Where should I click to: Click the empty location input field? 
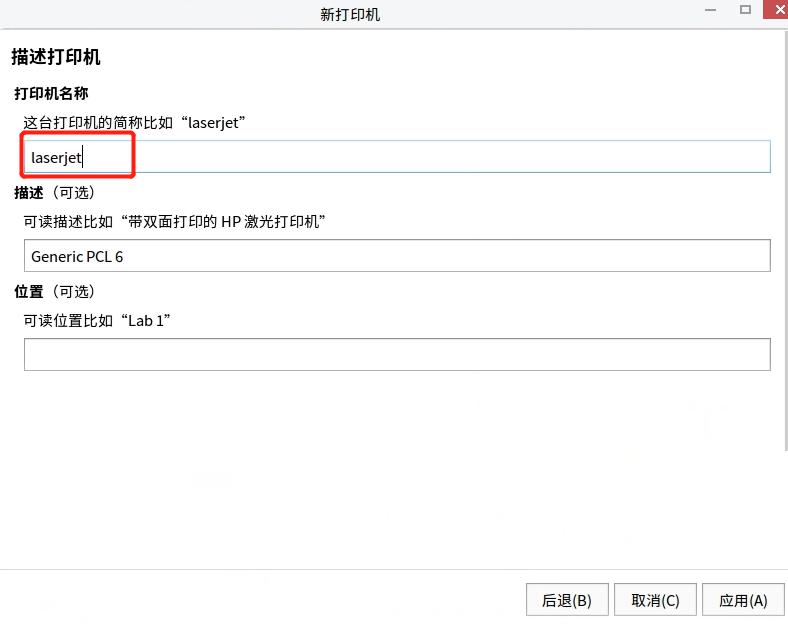pyautogui.click(x=397, y=355)
